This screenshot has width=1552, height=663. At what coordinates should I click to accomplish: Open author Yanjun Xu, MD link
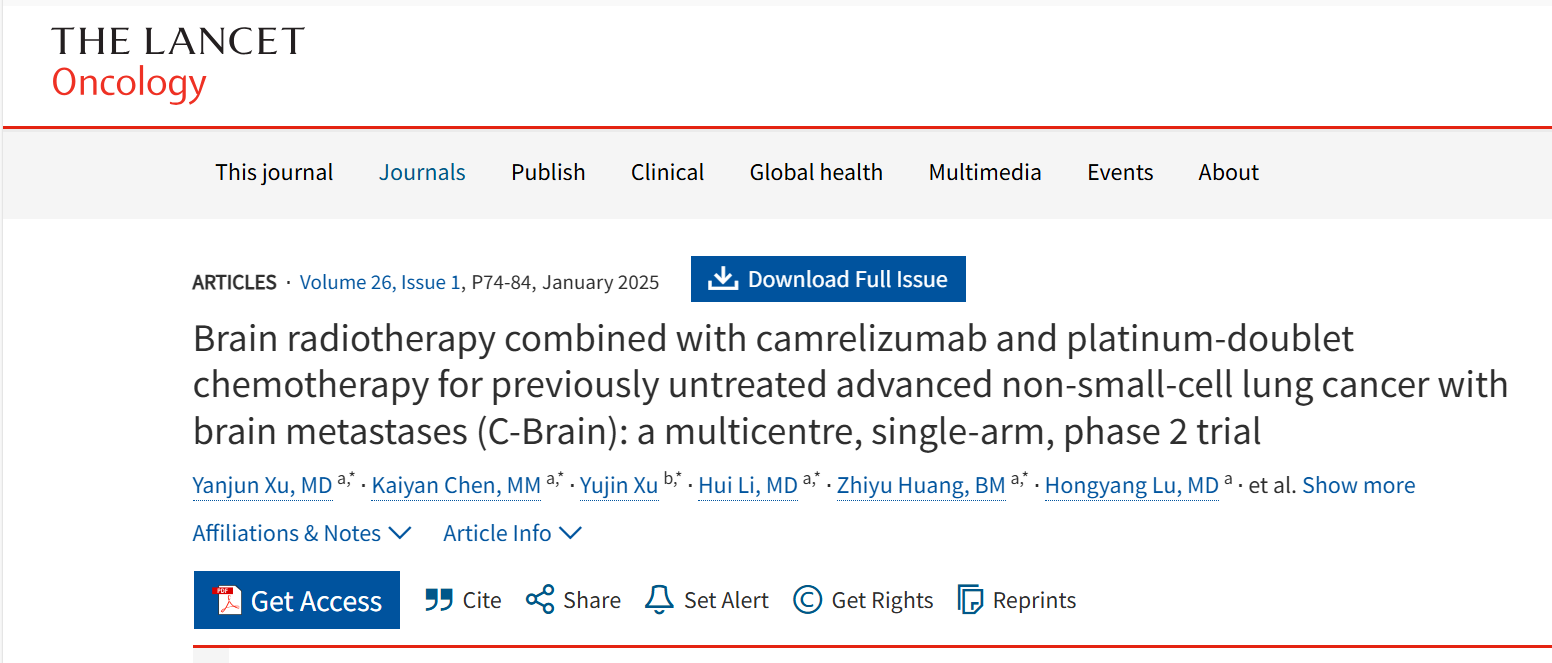click(262, 486)
